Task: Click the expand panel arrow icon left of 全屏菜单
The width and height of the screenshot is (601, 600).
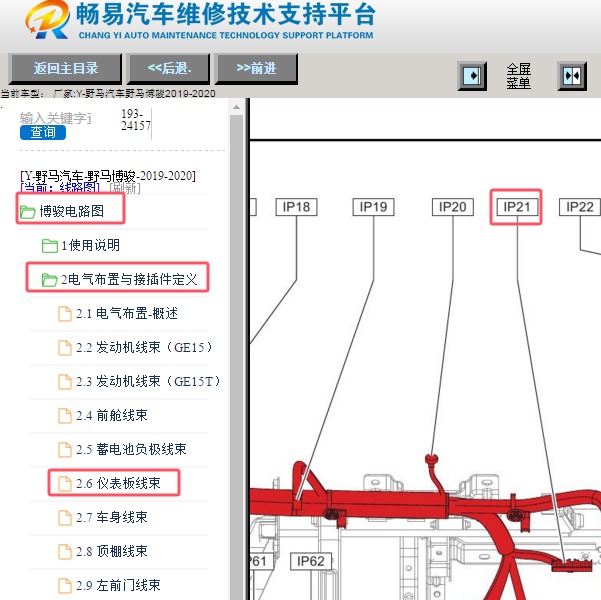Action: tap(472, 76)
